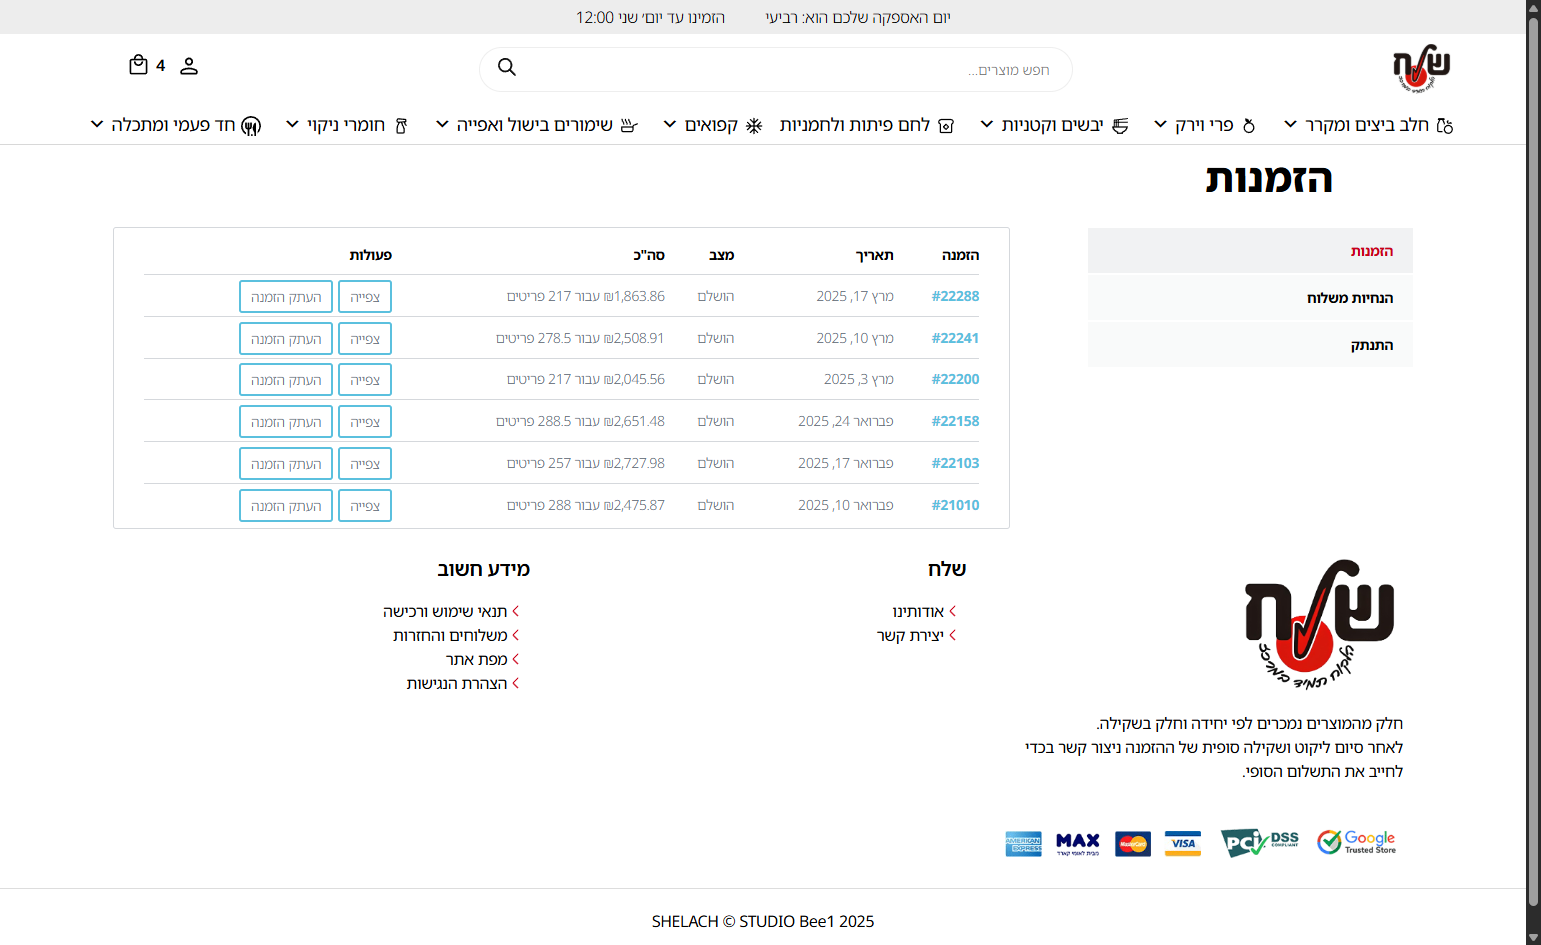The width and height of the screenshot is (1541, 945).
Task: Open order link #22158
Action: (955, 421)
